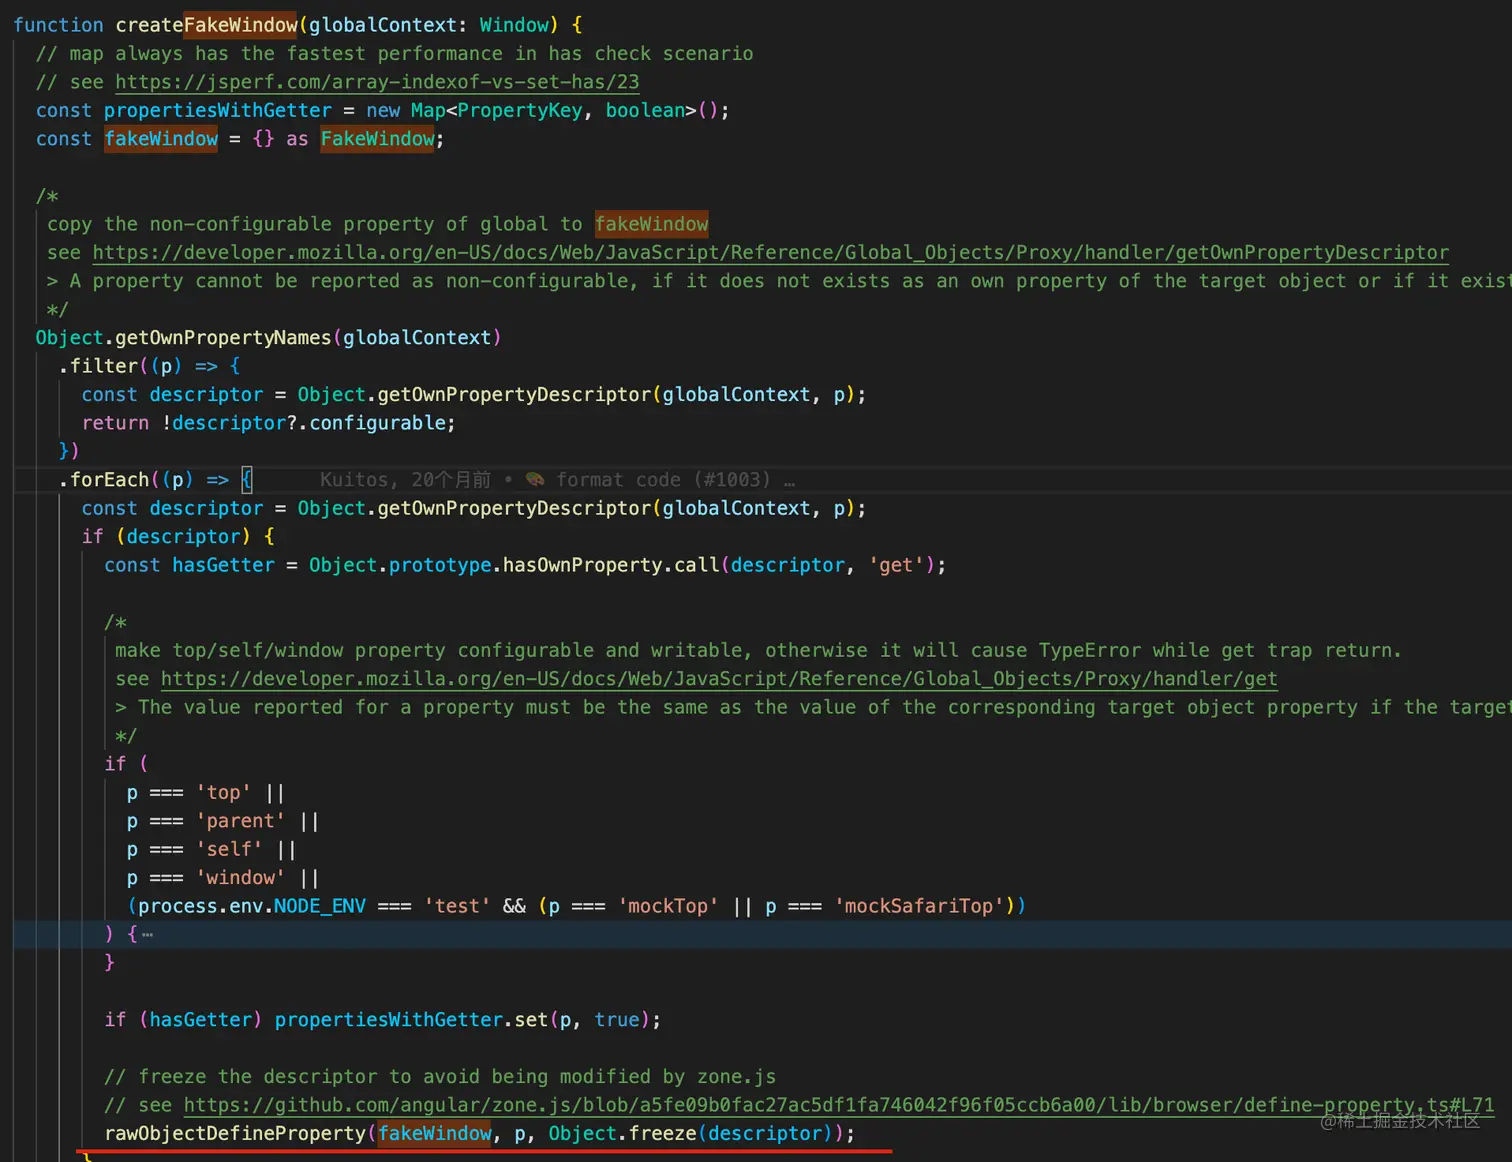Image resolution: width=1512 pixels, height=1162 pixels.
Task: Click the 'mockTop' string literal
Action: click(x=668, y=906)
